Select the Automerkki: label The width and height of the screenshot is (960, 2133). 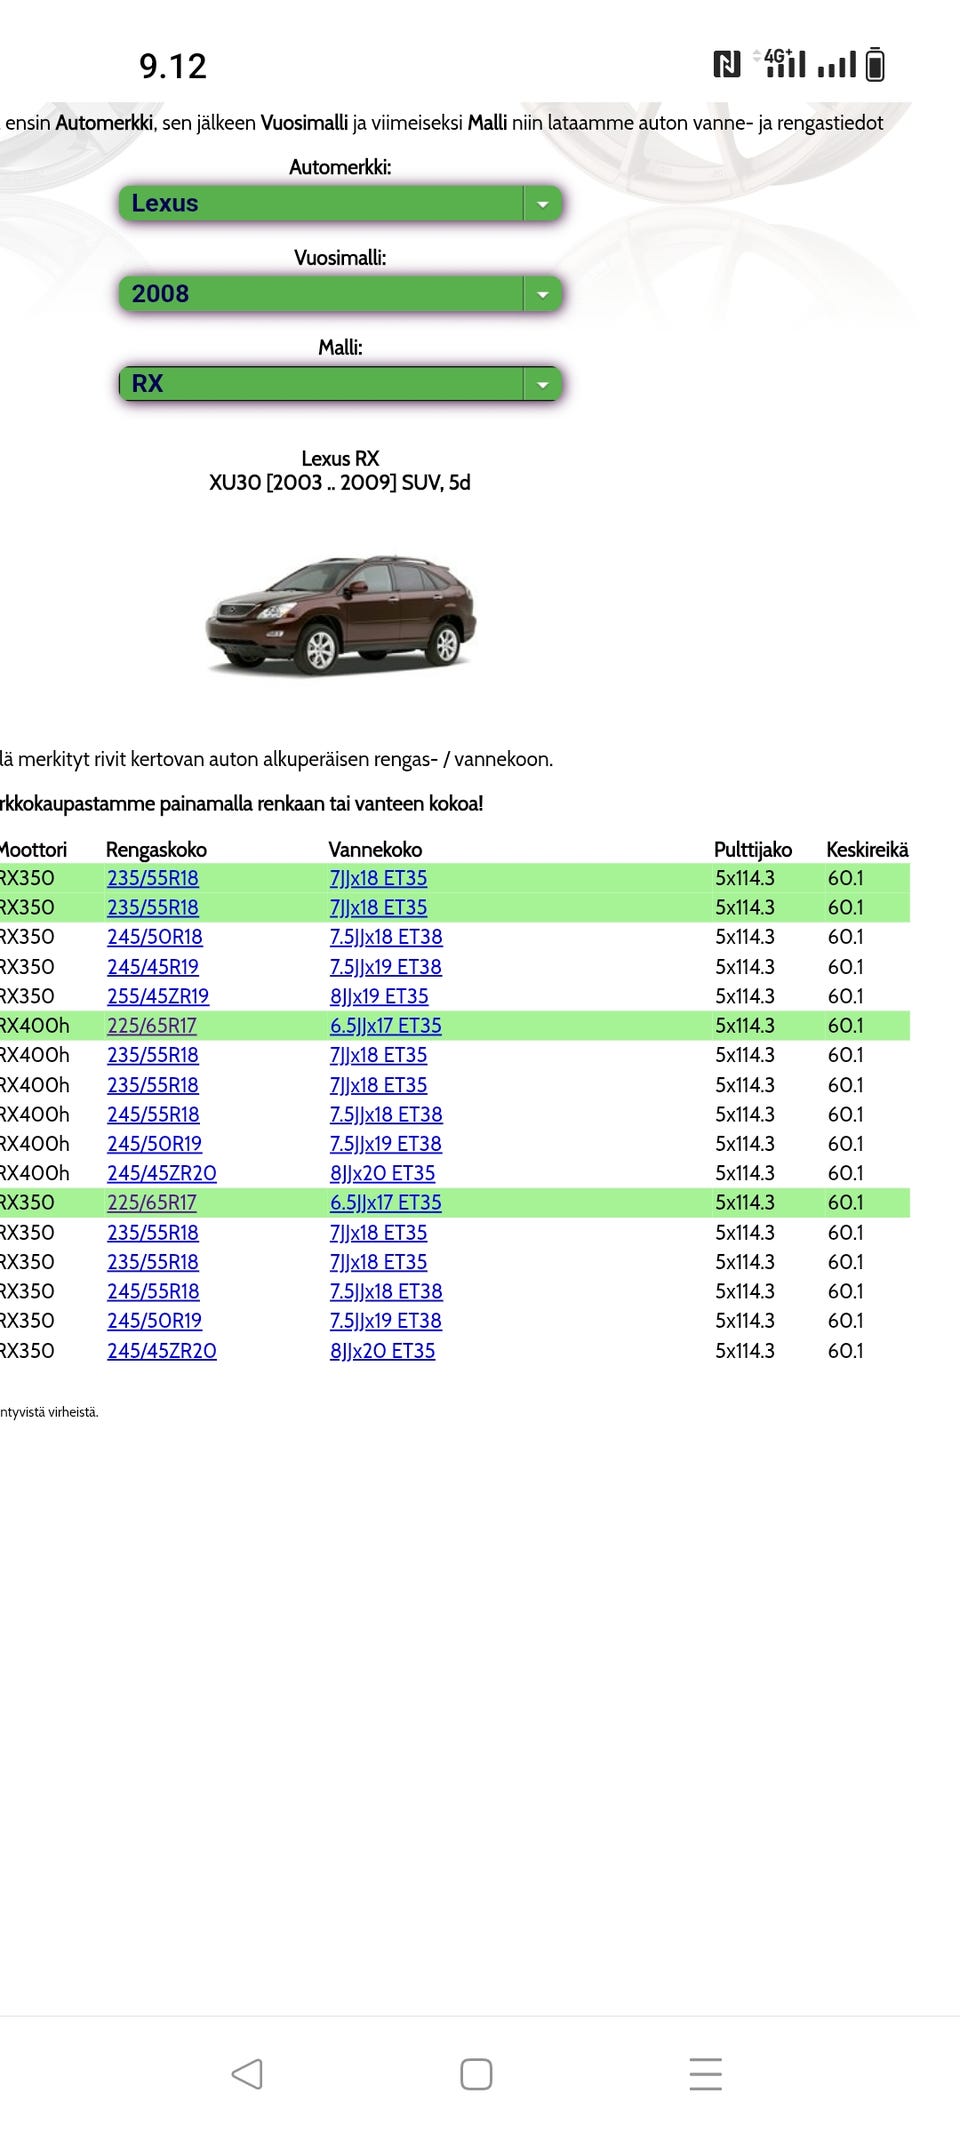tap(340, 167)
